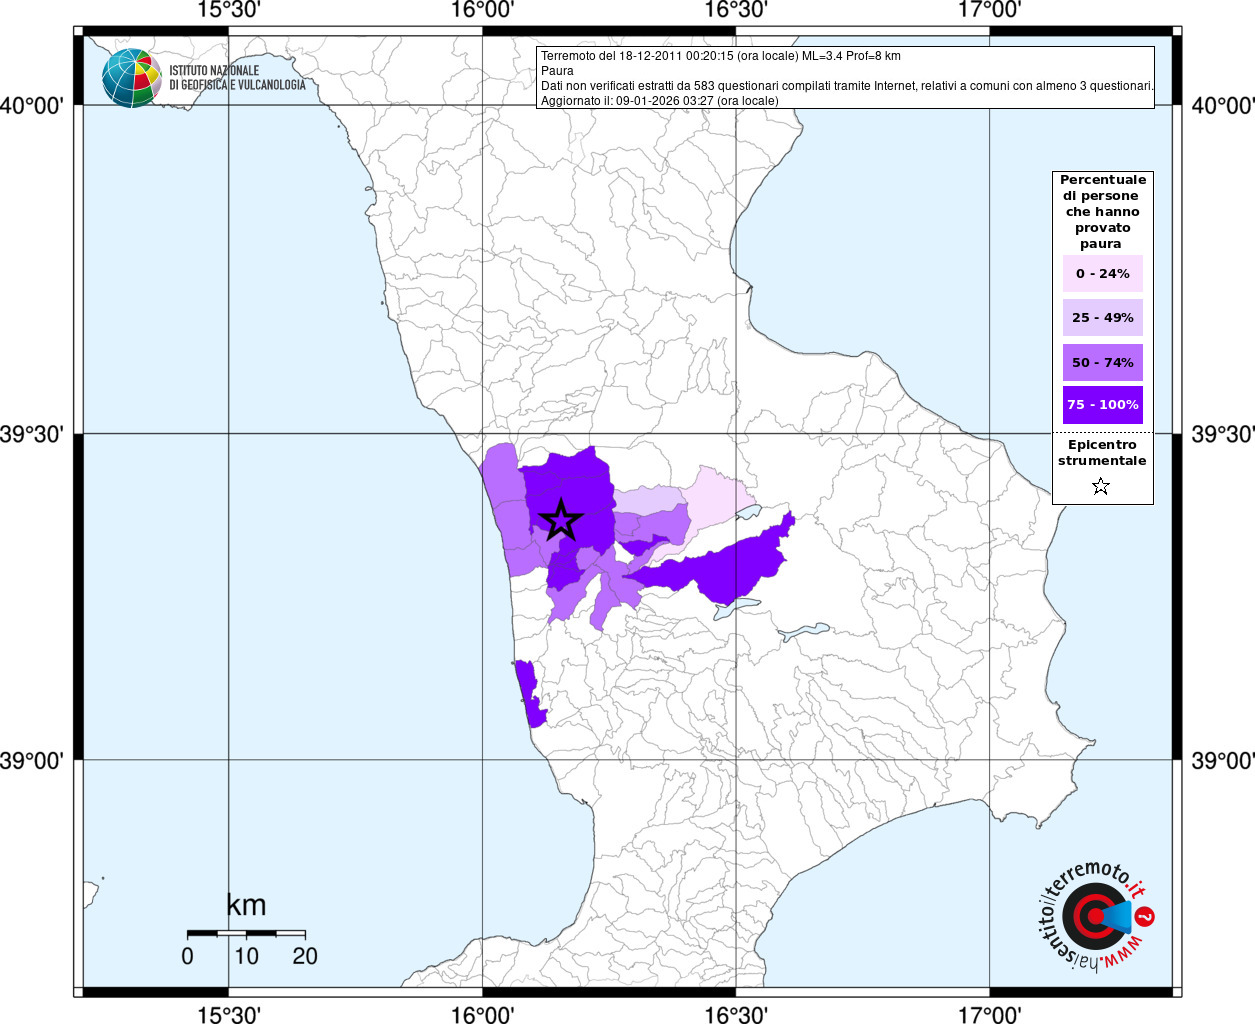Click the pale pink municipality northeast of epicenter
This screenshot has width=1255, height=1024.
click(718, 498)
